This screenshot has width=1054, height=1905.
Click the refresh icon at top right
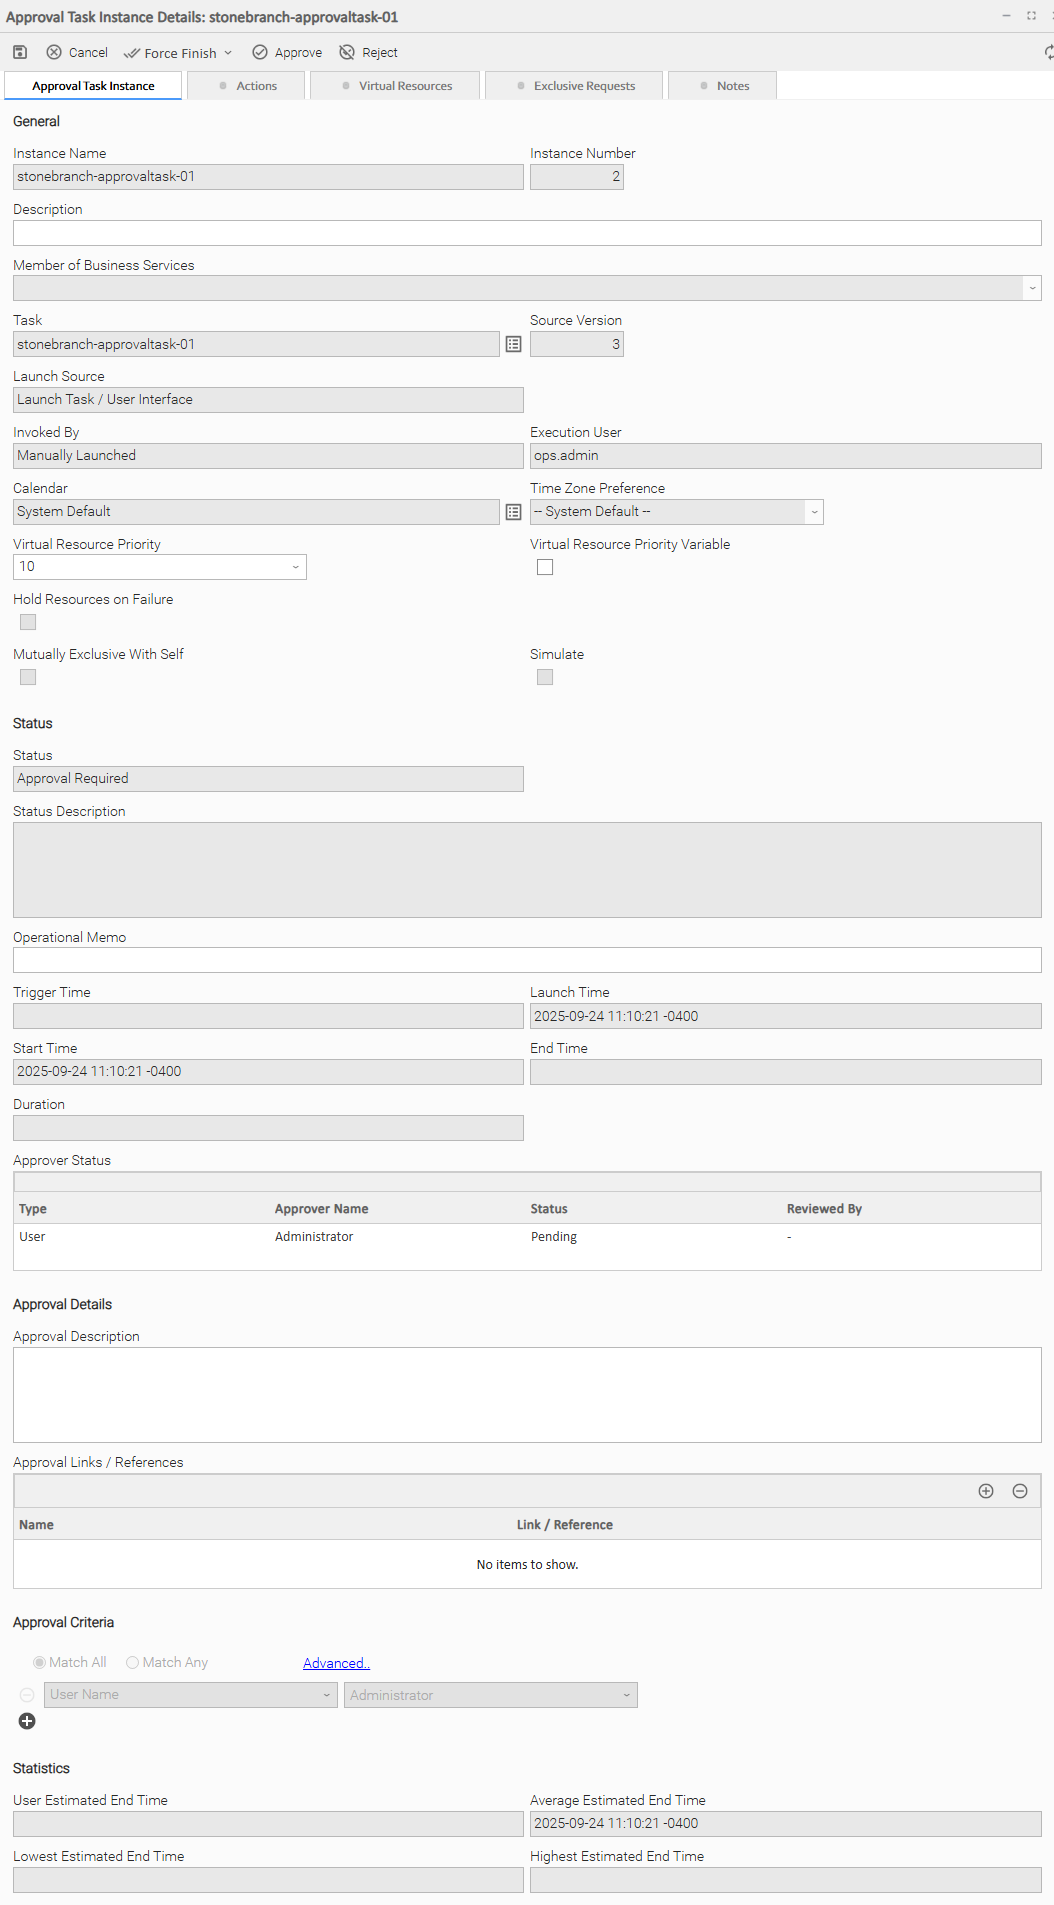1048,52
